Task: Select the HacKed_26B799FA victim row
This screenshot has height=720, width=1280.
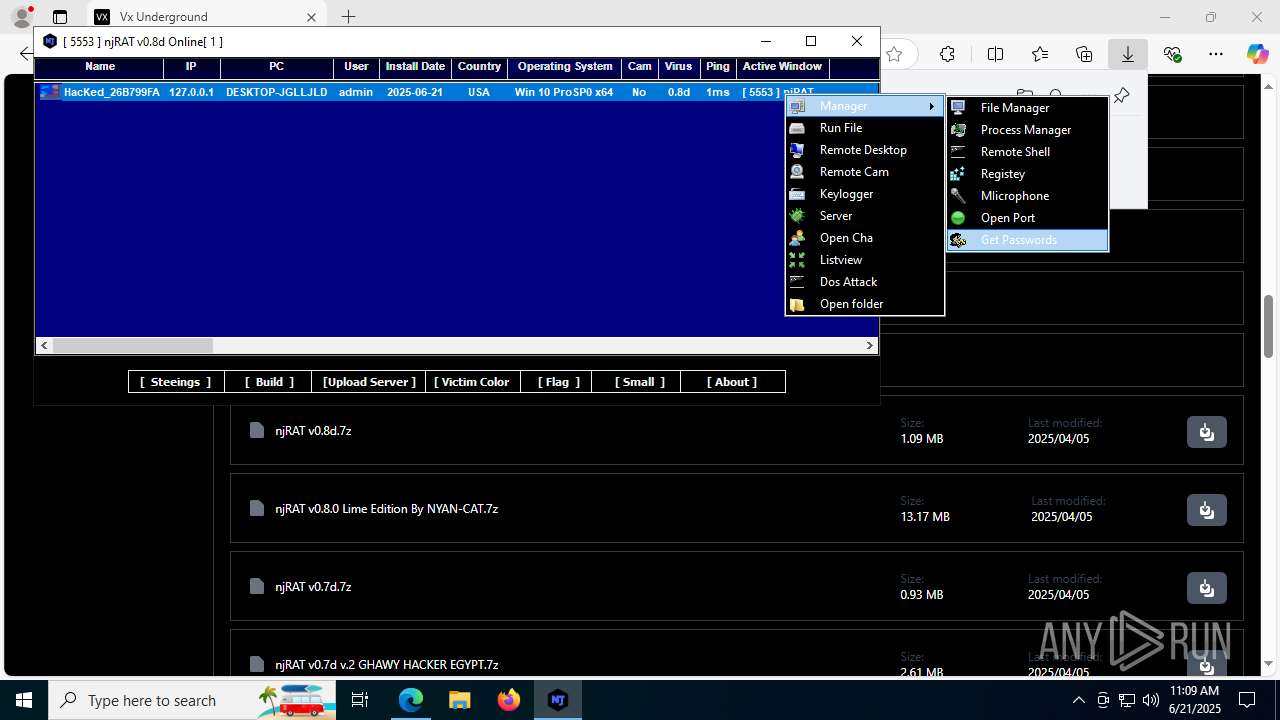Action: coord(456,92)
